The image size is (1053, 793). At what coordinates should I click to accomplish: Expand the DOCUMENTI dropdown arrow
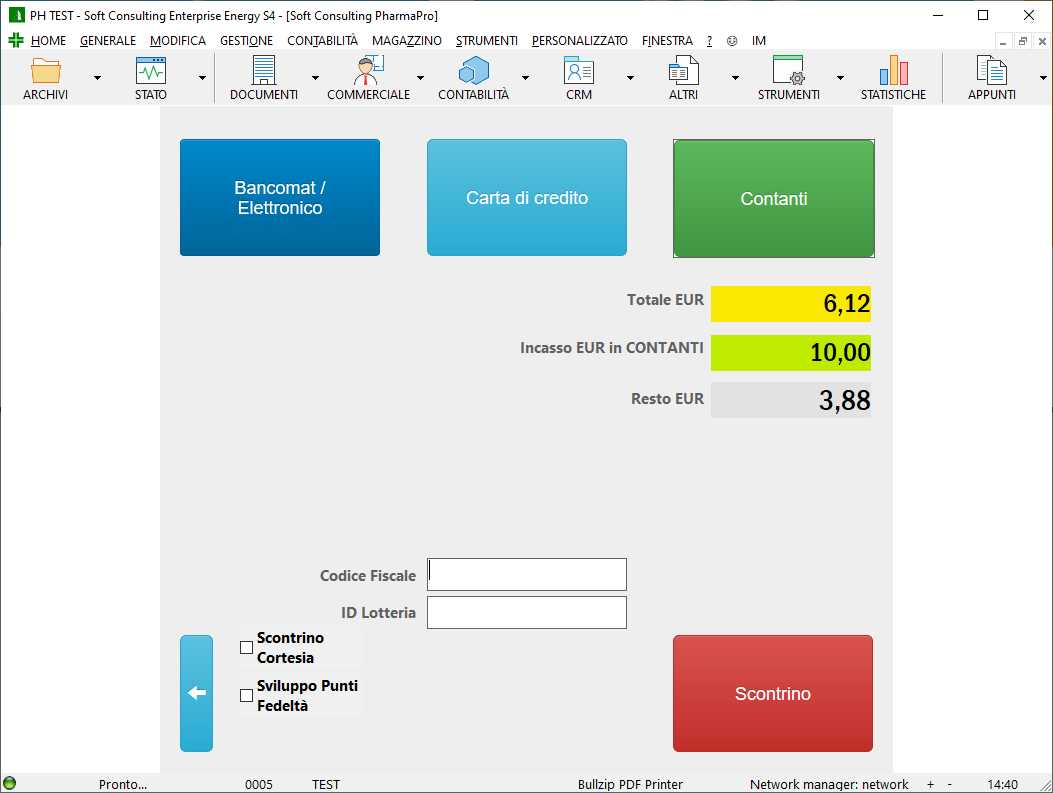pyautogui.click(x=315, y=78)
